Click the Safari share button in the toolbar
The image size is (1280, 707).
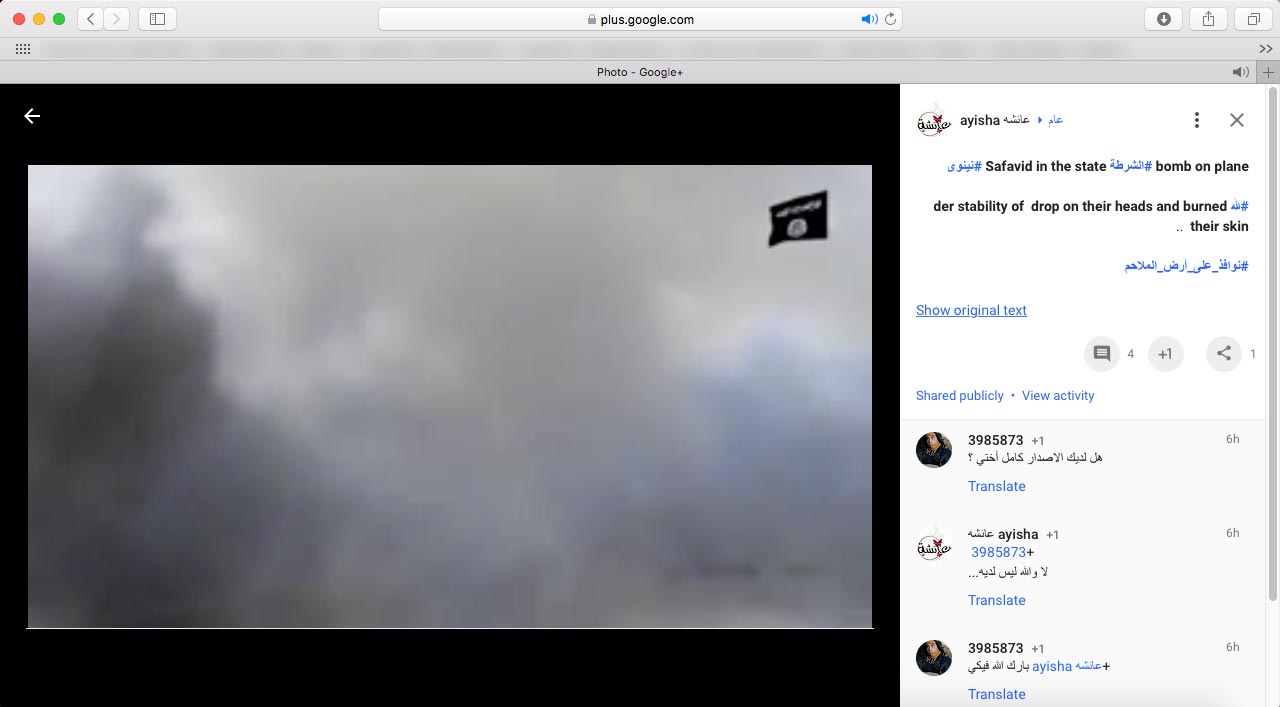point(1208,19)
